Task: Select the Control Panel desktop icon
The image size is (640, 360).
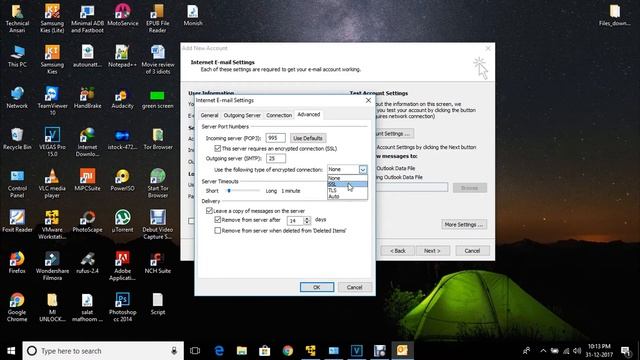Action: click(17, 183)
